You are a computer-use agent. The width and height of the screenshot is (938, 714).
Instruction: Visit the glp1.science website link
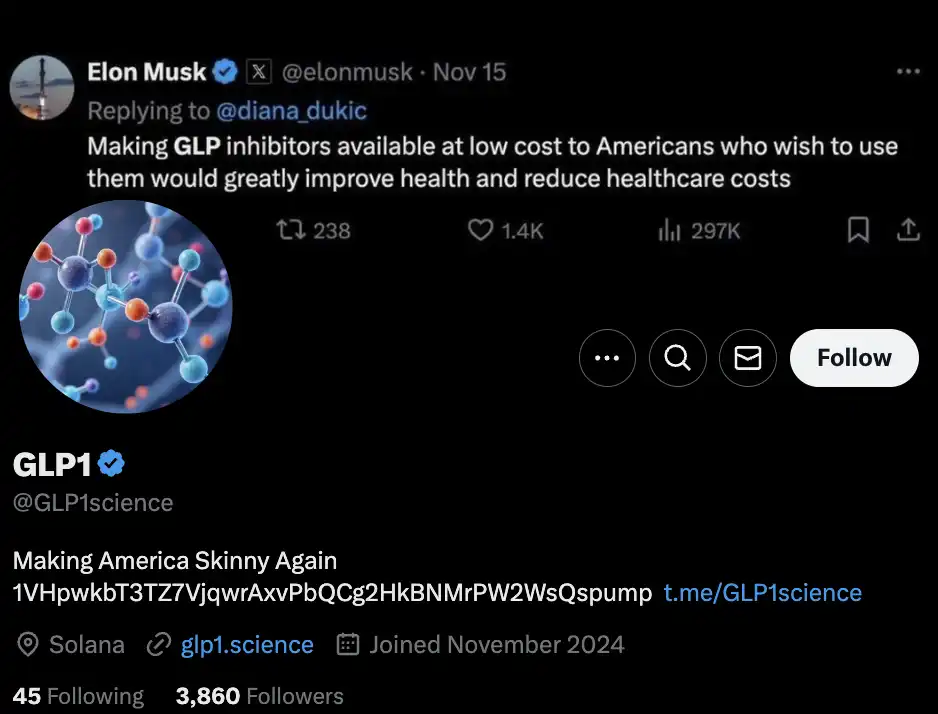(247, 645)
